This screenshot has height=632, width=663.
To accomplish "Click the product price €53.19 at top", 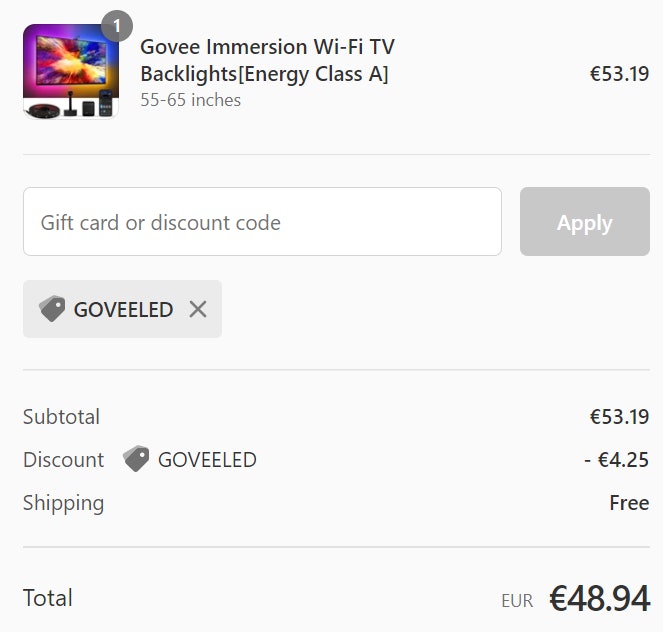I will pos(619,73).
